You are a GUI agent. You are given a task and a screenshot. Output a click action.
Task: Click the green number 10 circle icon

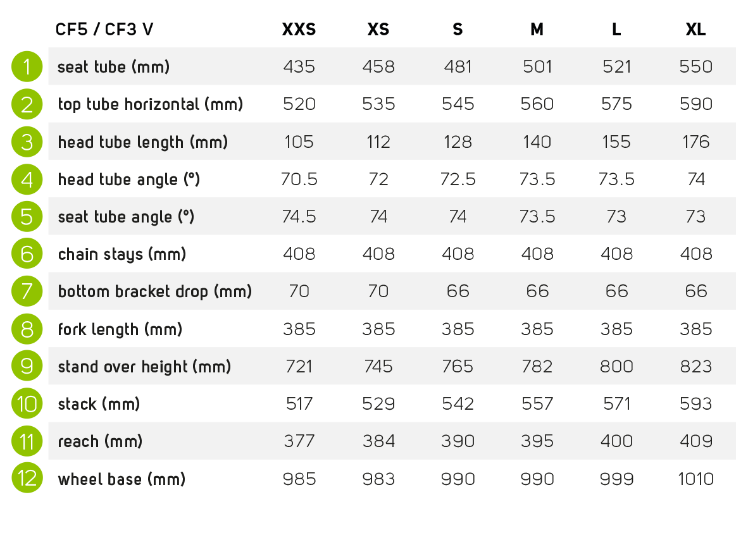pos(27,403)
